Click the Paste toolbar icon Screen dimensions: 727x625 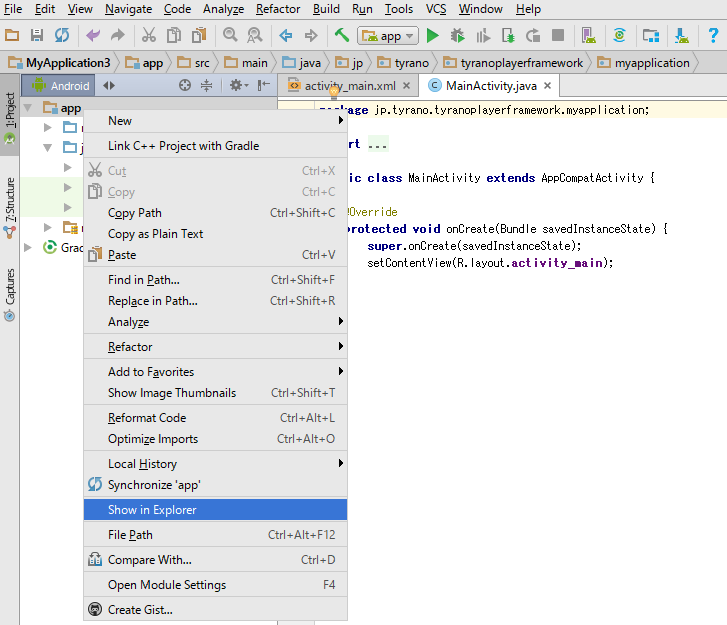pyautogui.click(x=199, y=35)
